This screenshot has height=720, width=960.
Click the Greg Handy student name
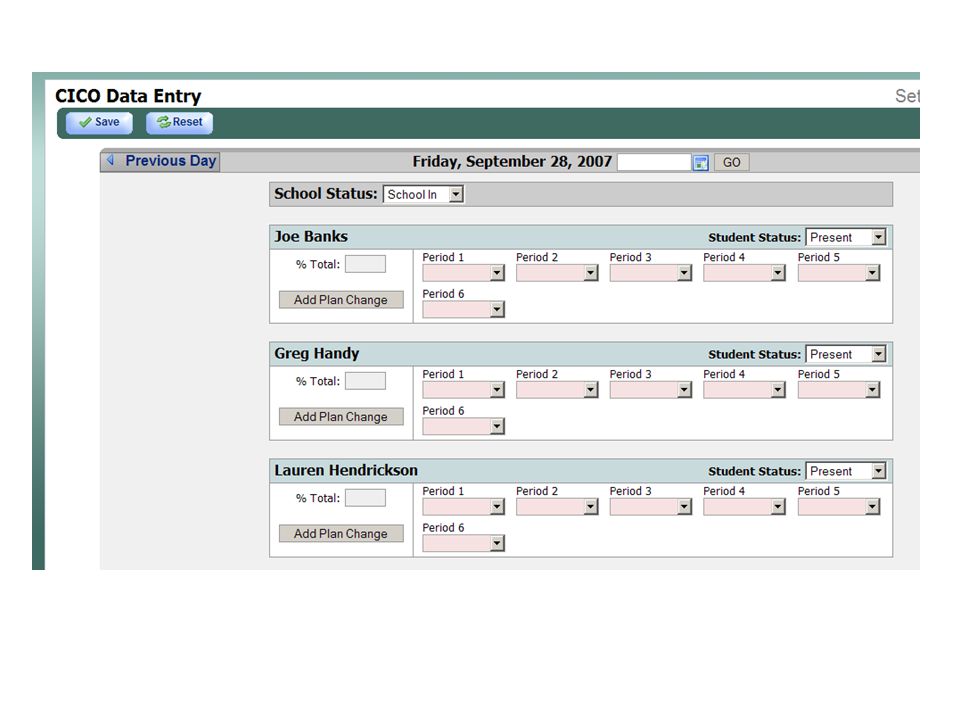coord(317,353)
